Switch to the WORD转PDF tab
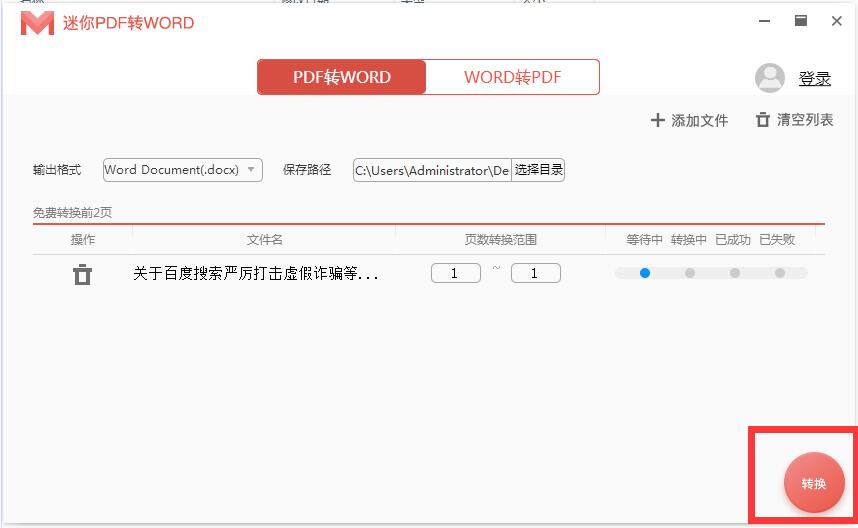This screenshot has height=528, width=858. tap(512, 77)
